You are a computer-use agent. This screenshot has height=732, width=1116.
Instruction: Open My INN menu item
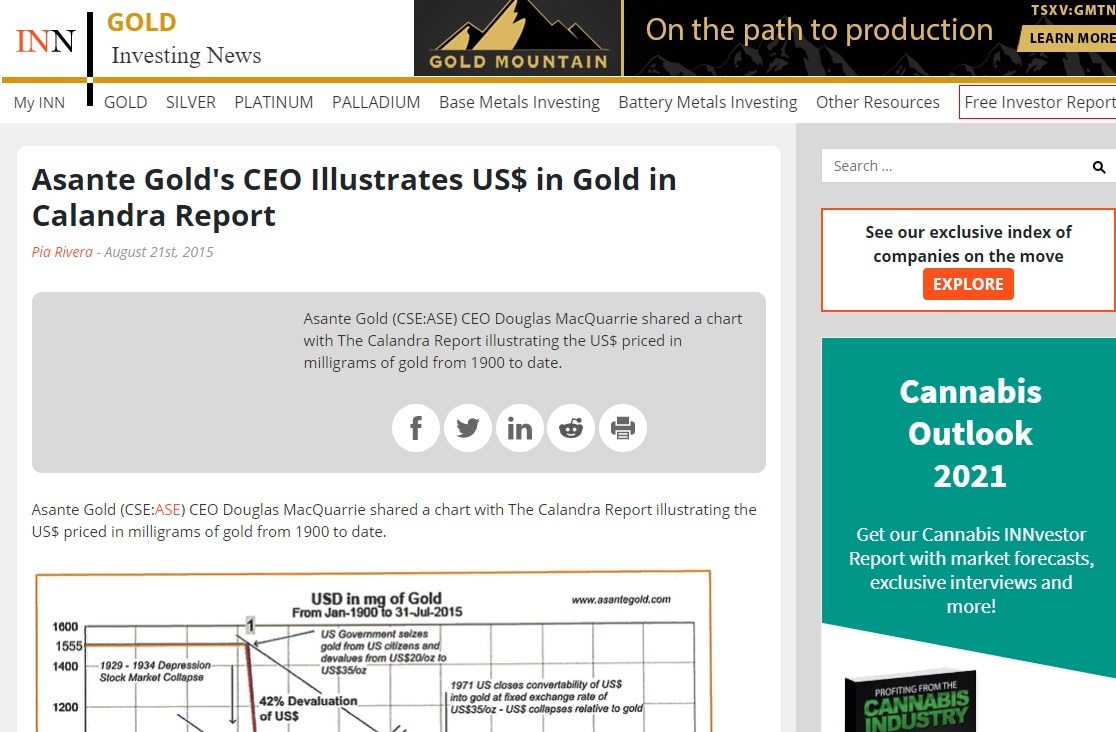(x=39, y=103)
